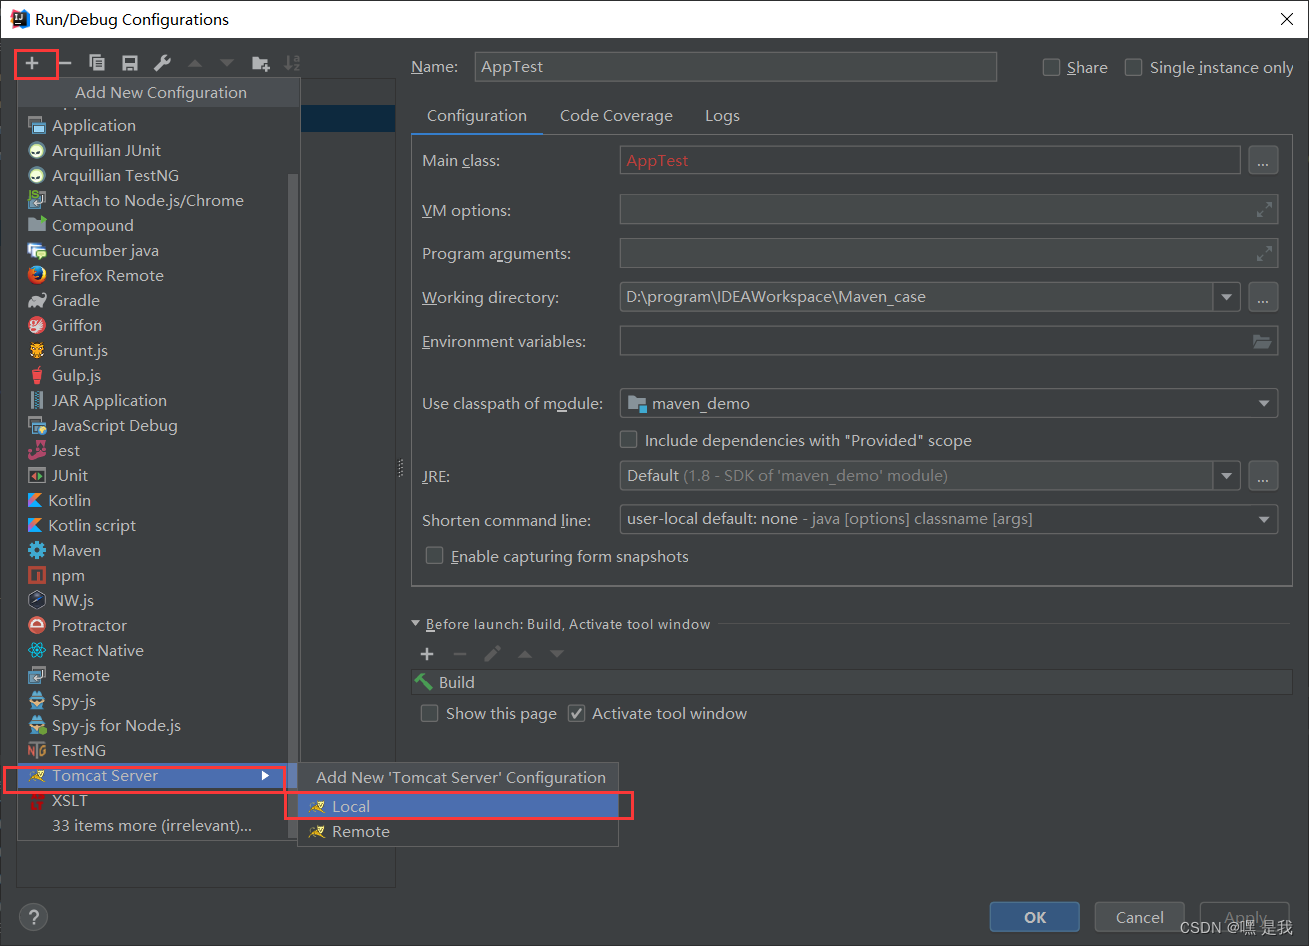
Task: Open Working directory dropdown arrow
Action: coord(1227,297)
